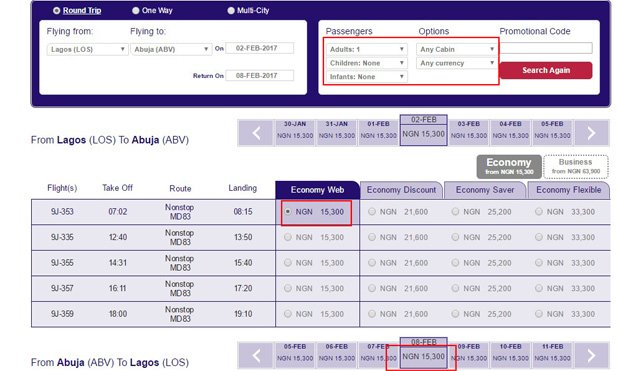Go to later outbound dates arrow
The width and height of the screenshot is (618, 371).
click(592, 133)
